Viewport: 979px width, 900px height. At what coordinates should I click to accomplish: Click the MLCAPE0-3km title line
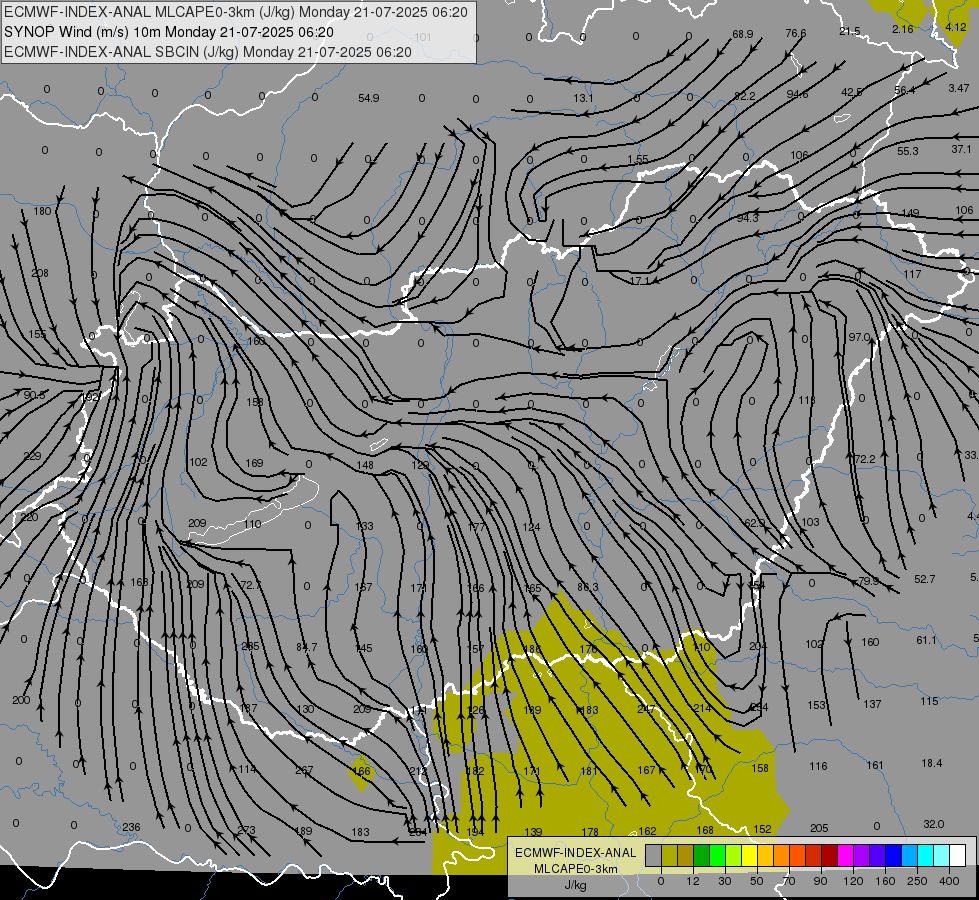point(236,12)
